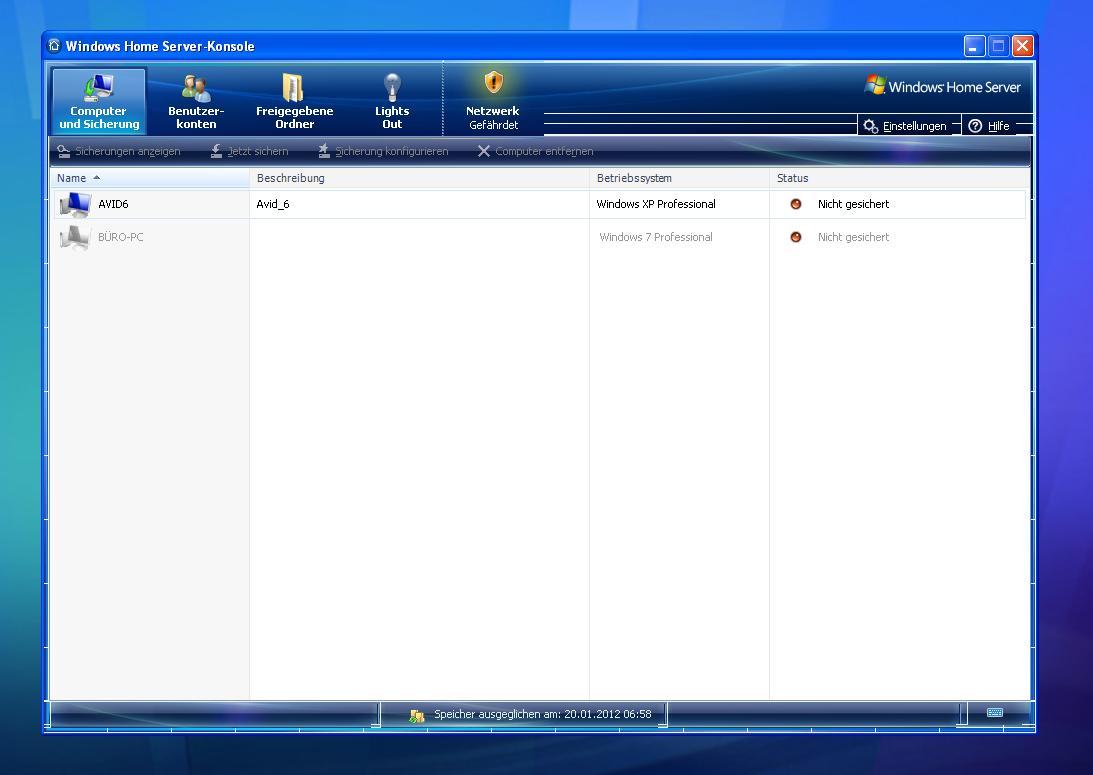
Task: Click AVID6 Nicht gesichert text
Action: point(853,204)
